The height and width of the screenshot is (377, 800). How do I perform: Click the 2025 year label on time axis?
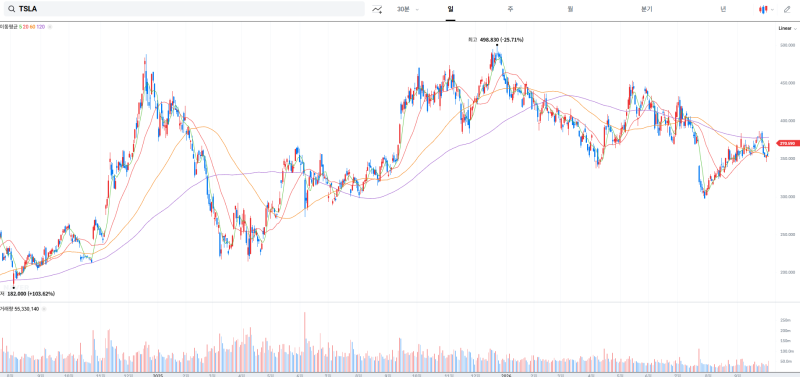click(158, 375)
